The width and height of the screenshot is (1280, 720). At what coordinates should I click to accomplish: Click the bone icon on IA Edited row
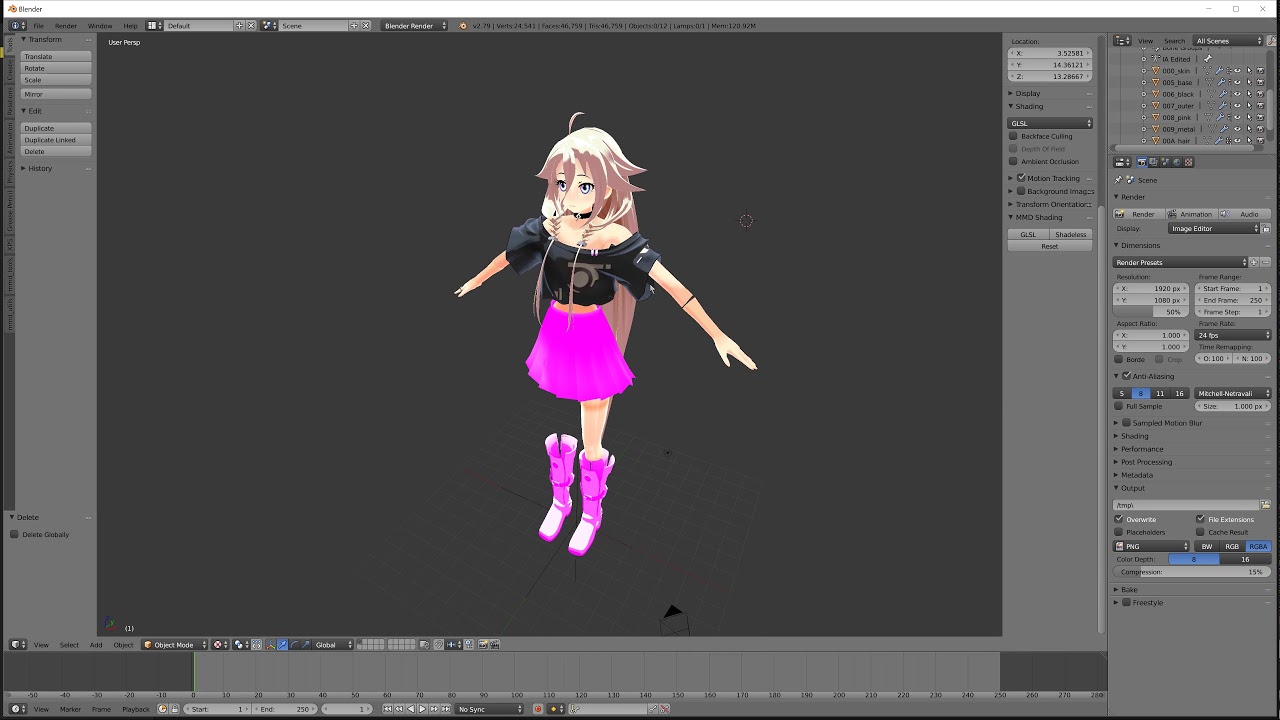pyautogui.click(x=1207, y=59)
